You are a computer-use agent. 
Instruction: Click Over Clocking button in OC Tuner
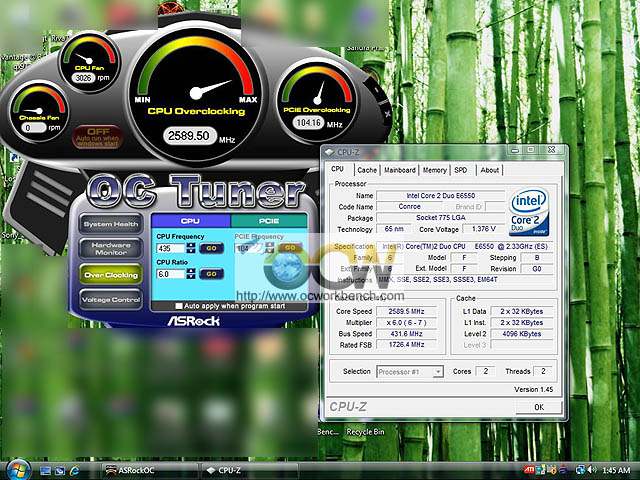point(111,275)
